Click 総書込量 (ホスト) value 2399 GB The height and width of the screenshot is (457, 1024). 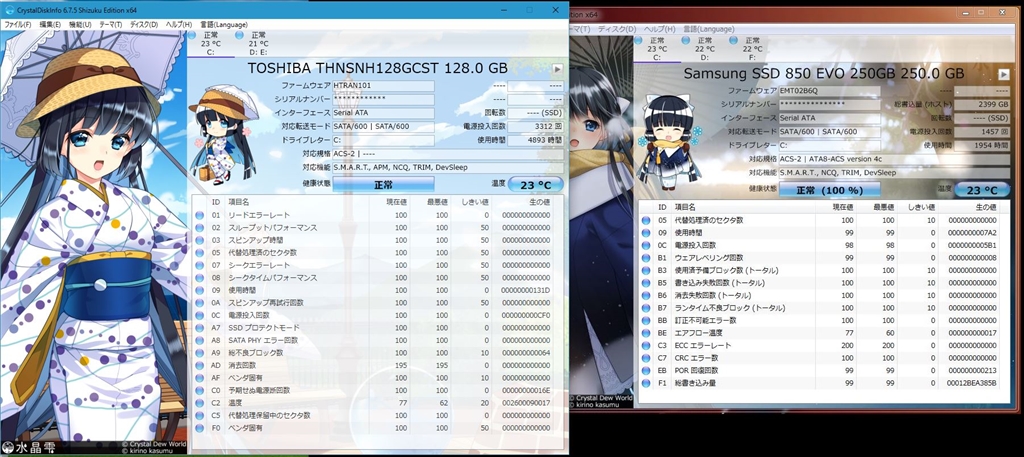coord(982,104)
